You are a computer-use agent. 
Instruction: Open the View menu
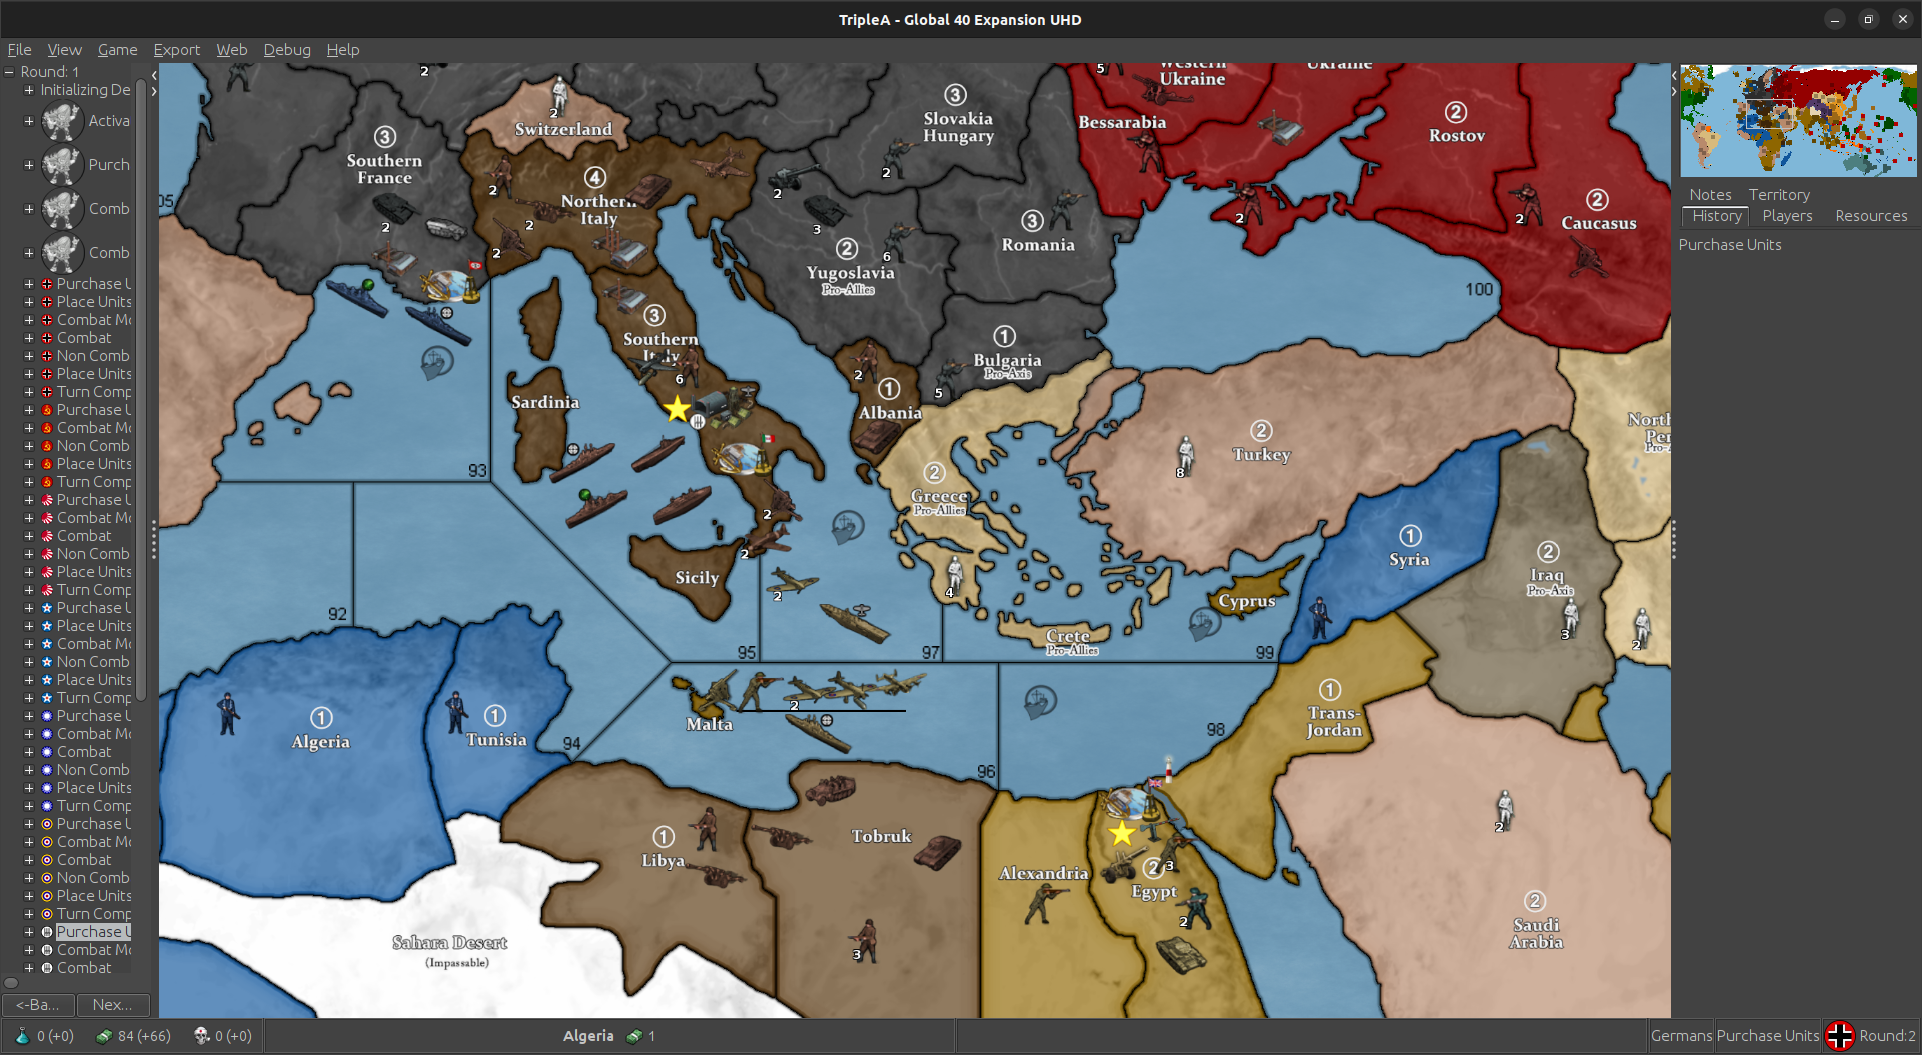pos(64,49)
